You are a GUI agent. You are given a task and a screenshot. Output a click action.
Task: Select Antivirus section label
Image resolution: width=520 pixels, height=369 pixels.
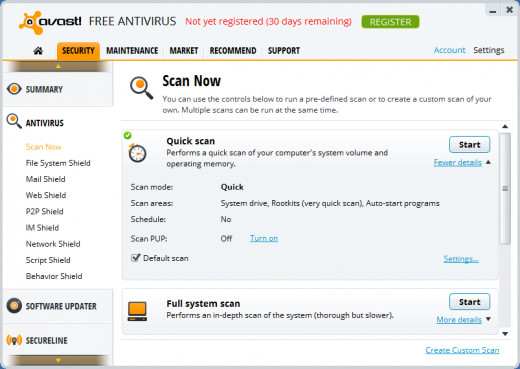(x=45, y=123)
